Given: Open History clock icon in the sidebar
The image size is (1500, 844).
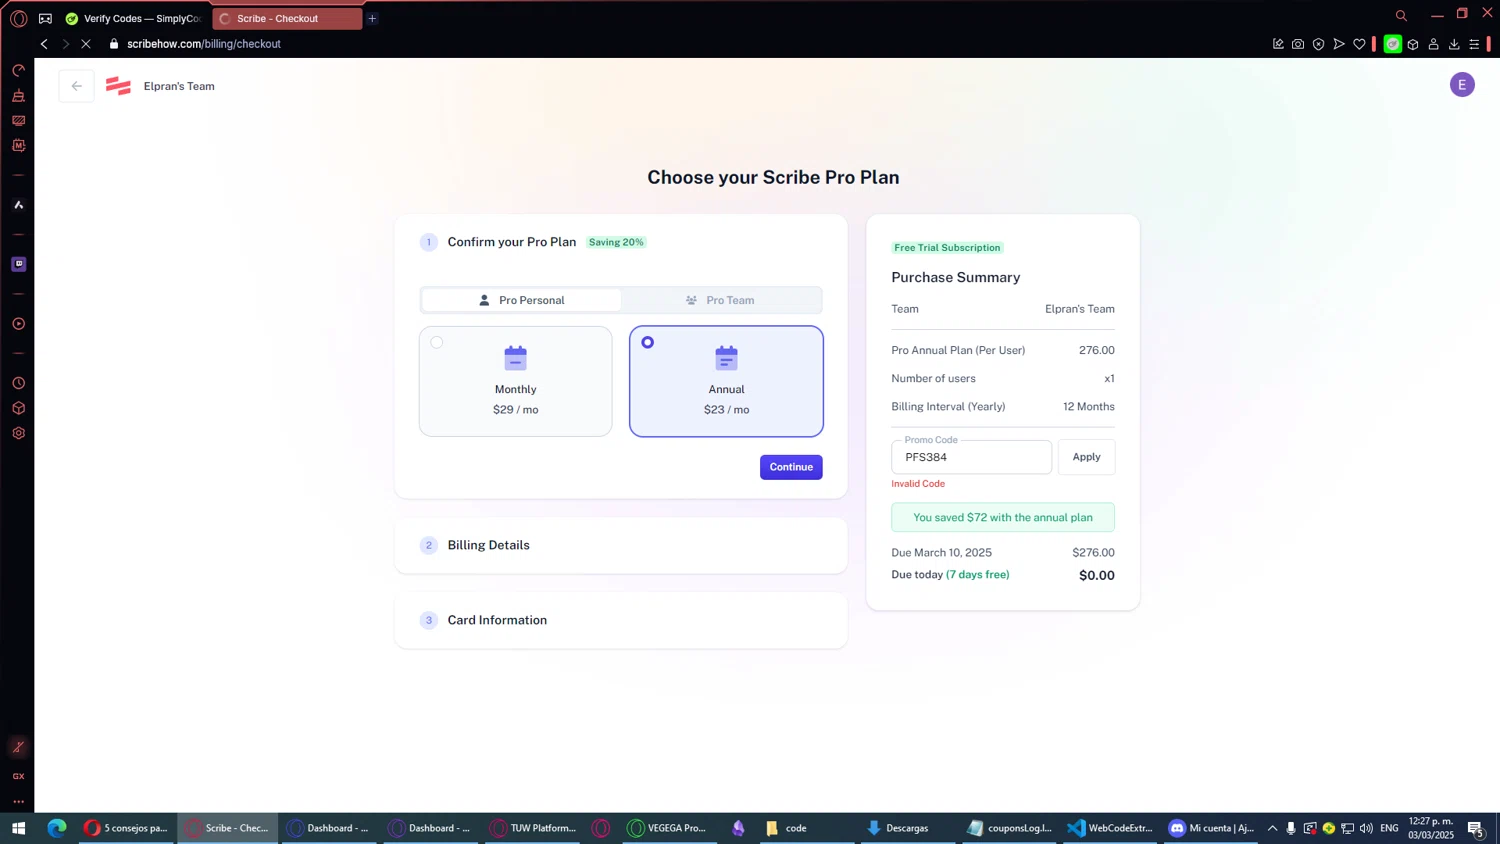Looking at the screenshot, I should (x=18, y=383).
